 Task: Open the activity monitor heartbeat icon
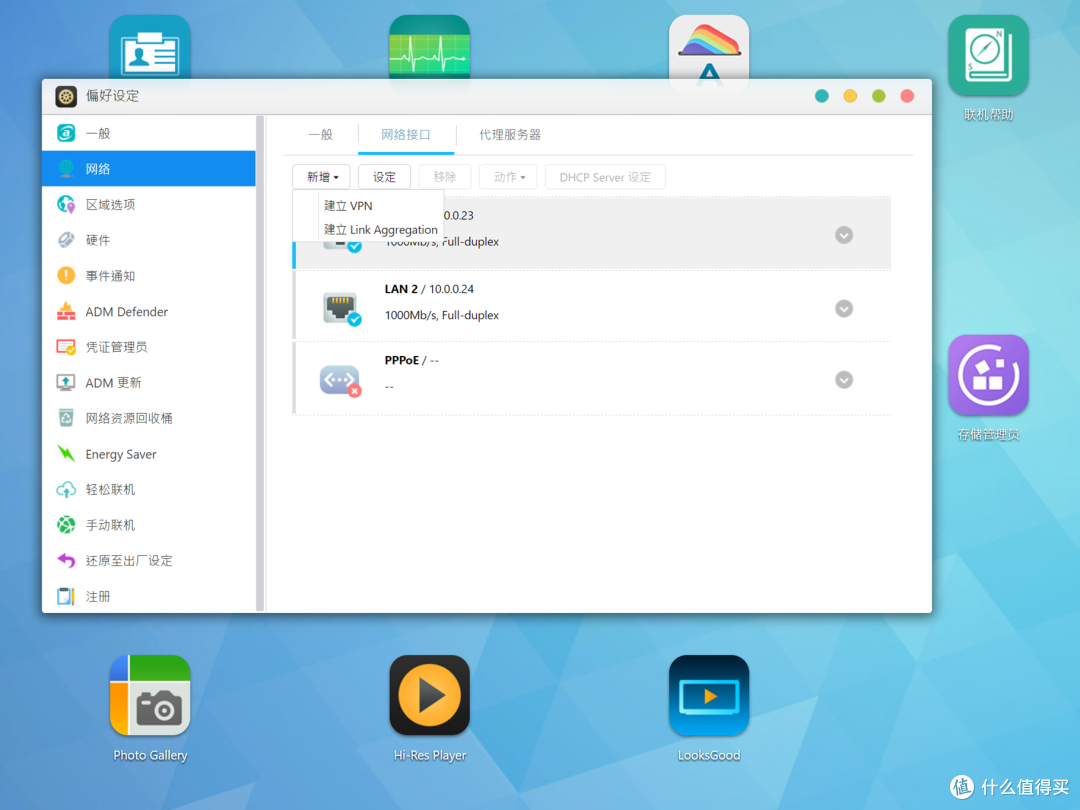tap(430, 47)
